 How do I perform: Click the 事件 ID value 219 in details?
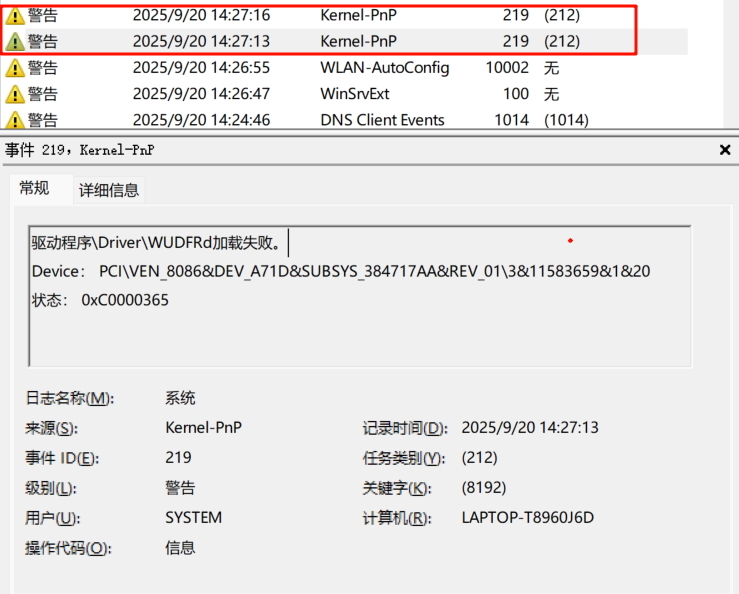tap(178, 457)
